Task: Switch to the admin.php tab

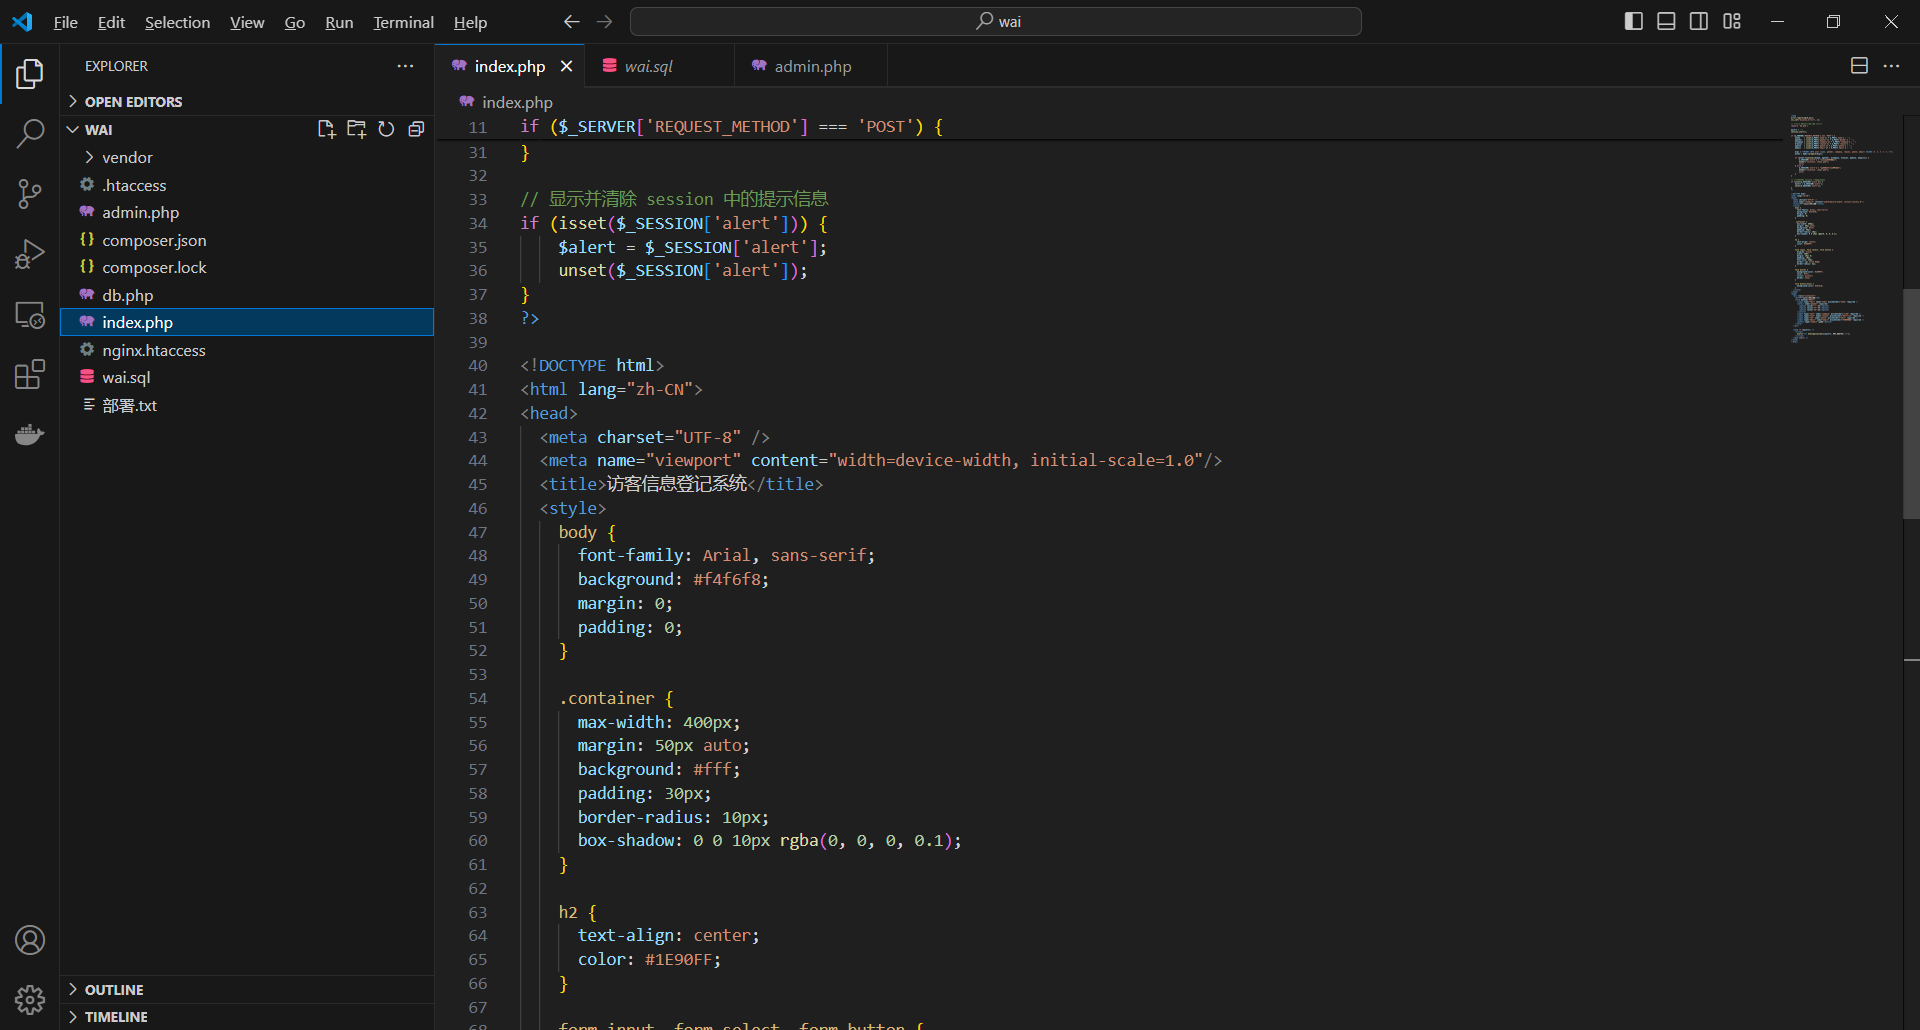Action: point(811,66)
